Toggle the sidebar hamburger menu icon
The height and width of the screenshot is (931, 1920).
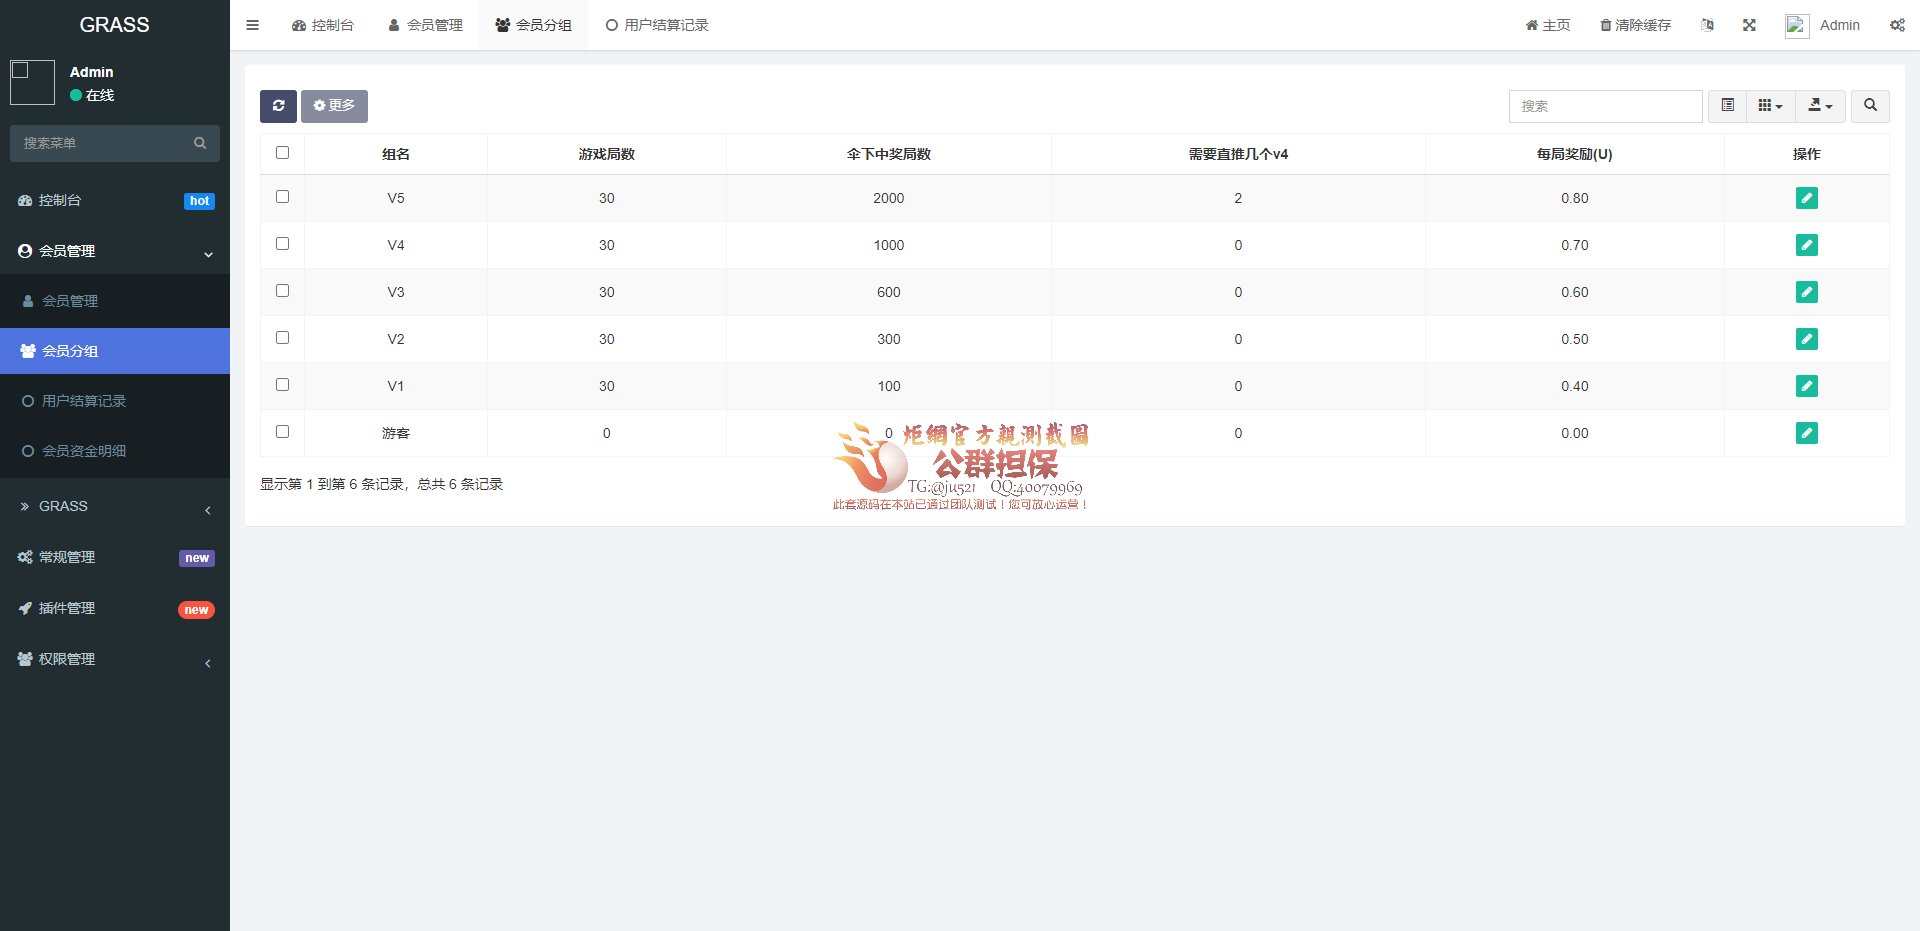pyautogui.click(x=253, y=25)
